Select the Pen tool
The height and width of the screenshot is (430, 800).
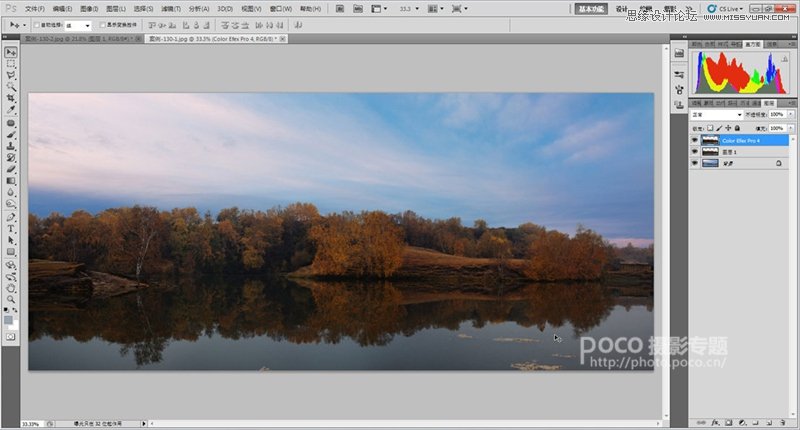click(11, 217)
